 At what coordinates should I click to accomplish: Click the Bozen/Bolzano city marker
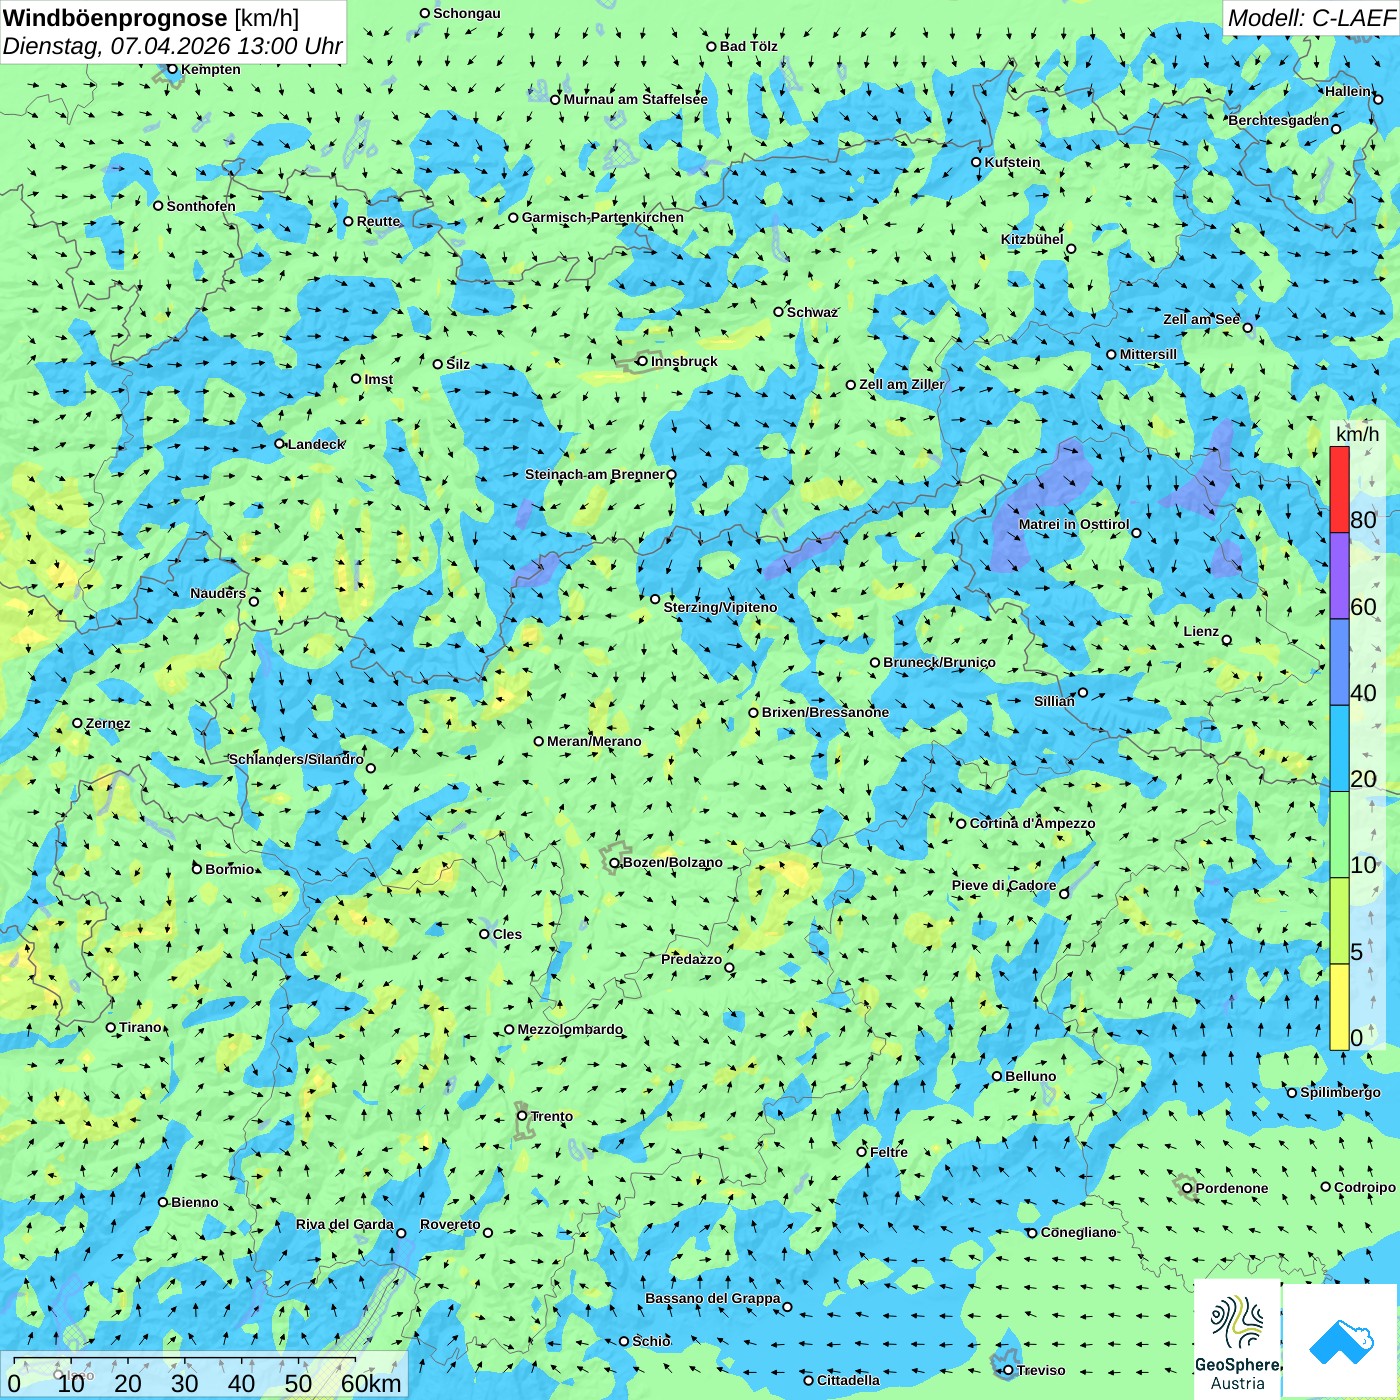click(615, 862)
